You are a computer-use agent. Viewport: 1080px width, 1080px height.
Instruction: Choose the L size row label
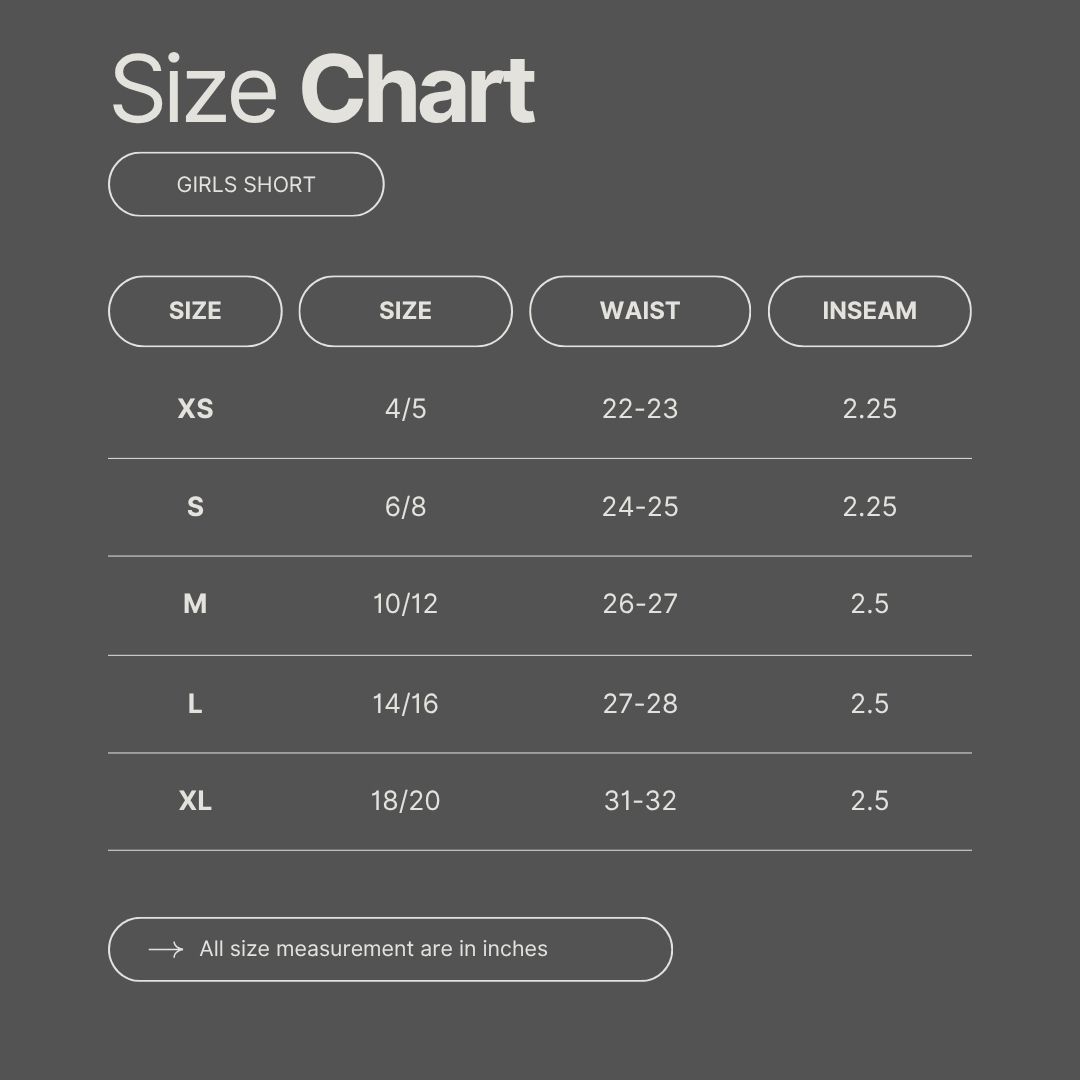pyautogui.click(x=195, y=704)
